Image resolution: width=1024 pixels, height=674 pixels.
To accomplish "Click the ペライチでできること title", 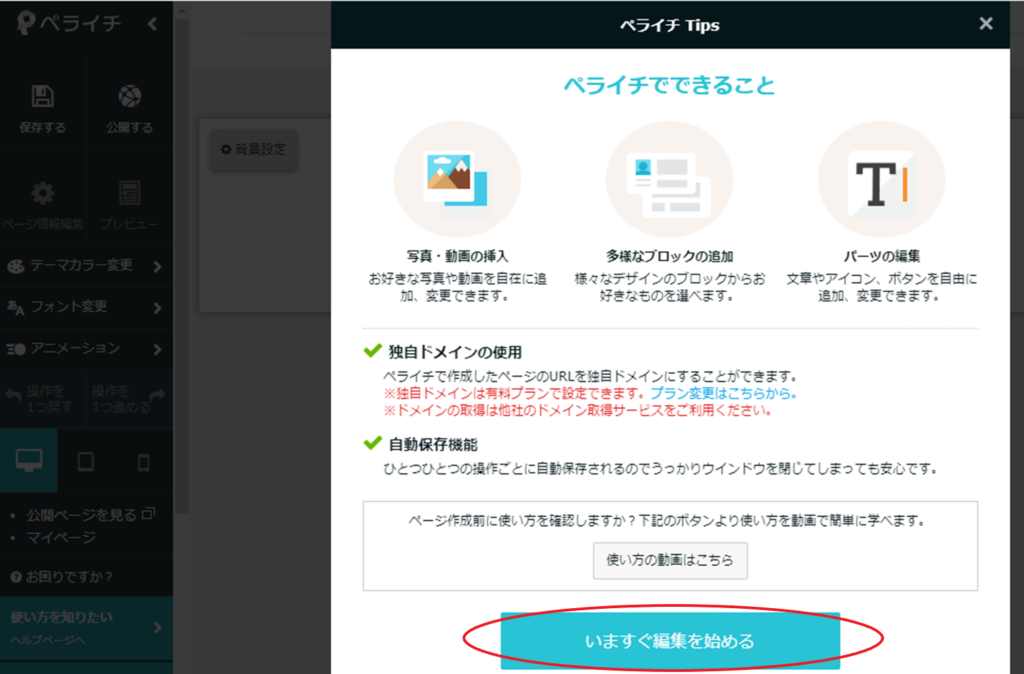I will pos(669,86).
